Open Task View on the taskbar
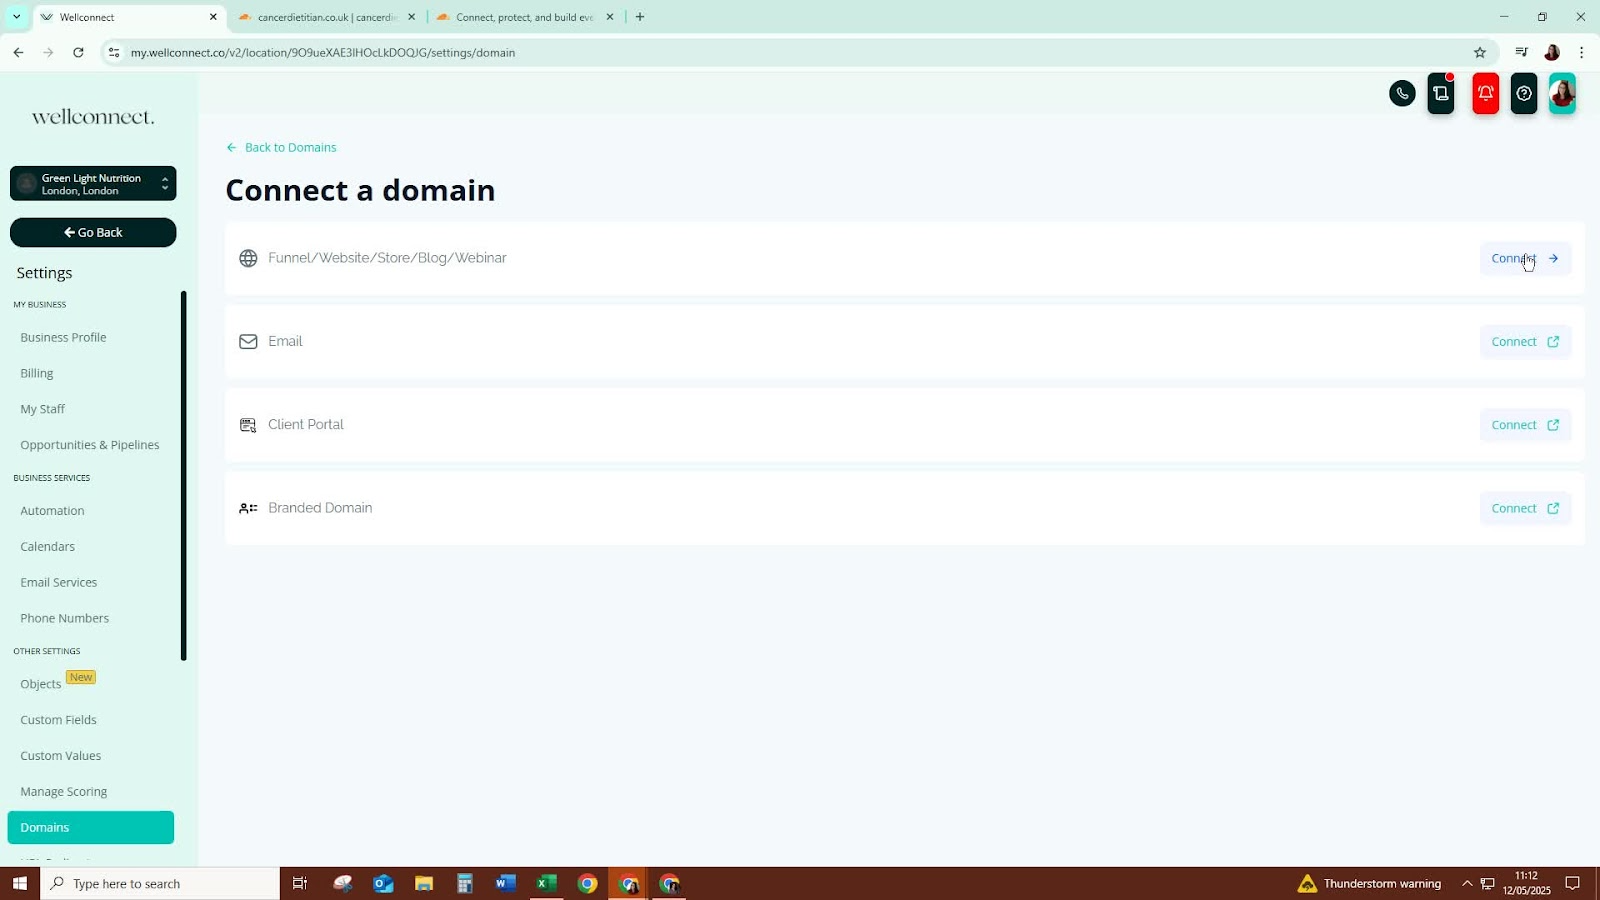Viewport: 1600px width, 900px height. point(299,884)
